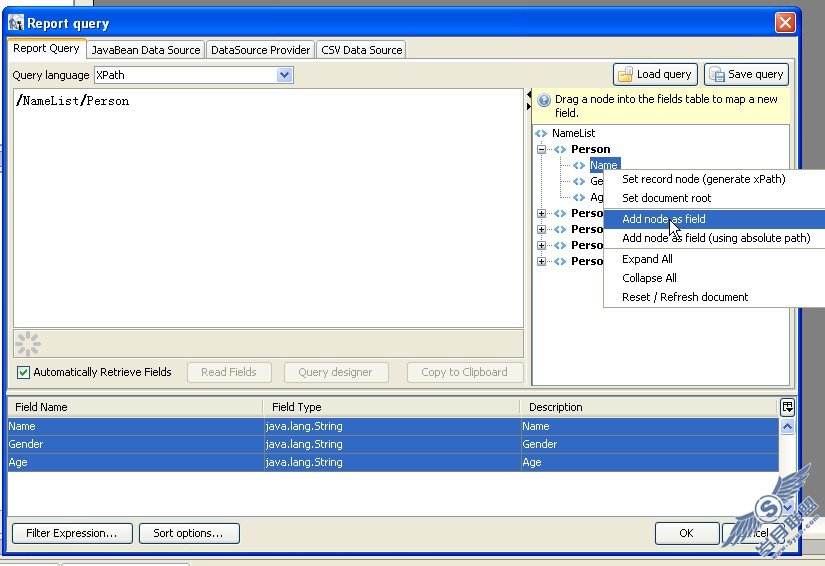Screen dimensions: 825x566
Task: Choose Collapse All from context menu
Action: point(714,278)
